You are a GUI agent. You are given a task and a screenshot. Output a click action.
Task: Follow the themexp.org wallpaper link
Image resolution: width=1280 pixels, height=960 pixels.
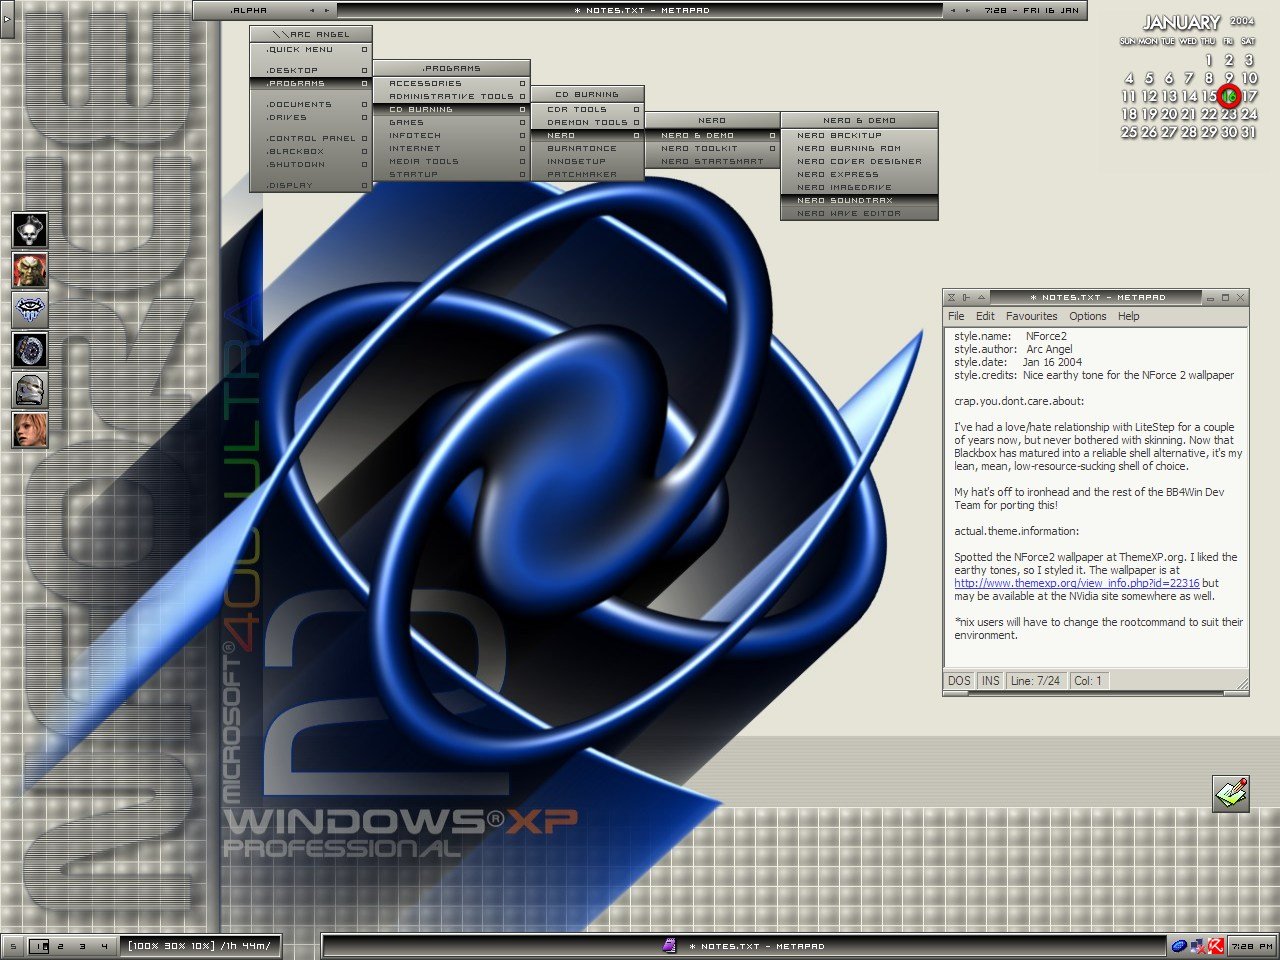pos(1077,583)
